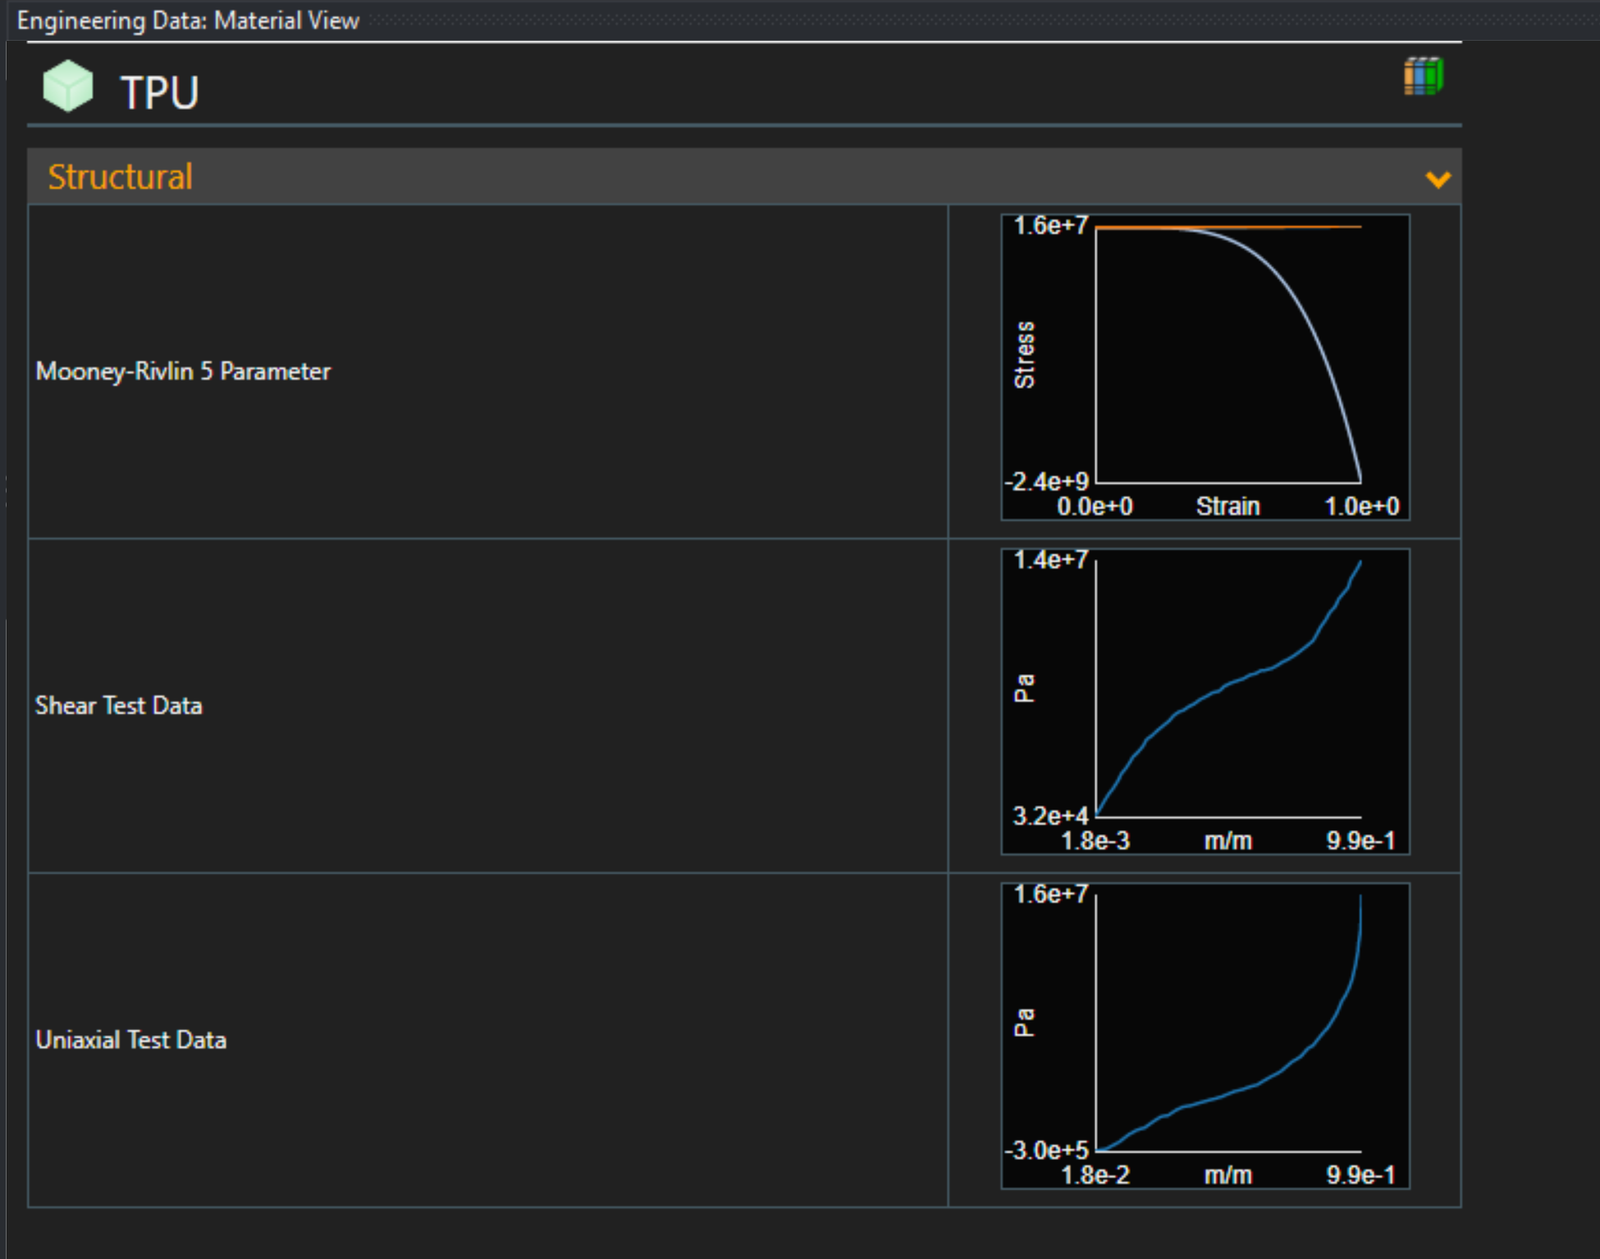Select the Mooney-Rivlin 5 Parameter row
Image resolution: width=1600 pixels, height=1259 pixels.
pyautogui.click(x=183, y=371)
